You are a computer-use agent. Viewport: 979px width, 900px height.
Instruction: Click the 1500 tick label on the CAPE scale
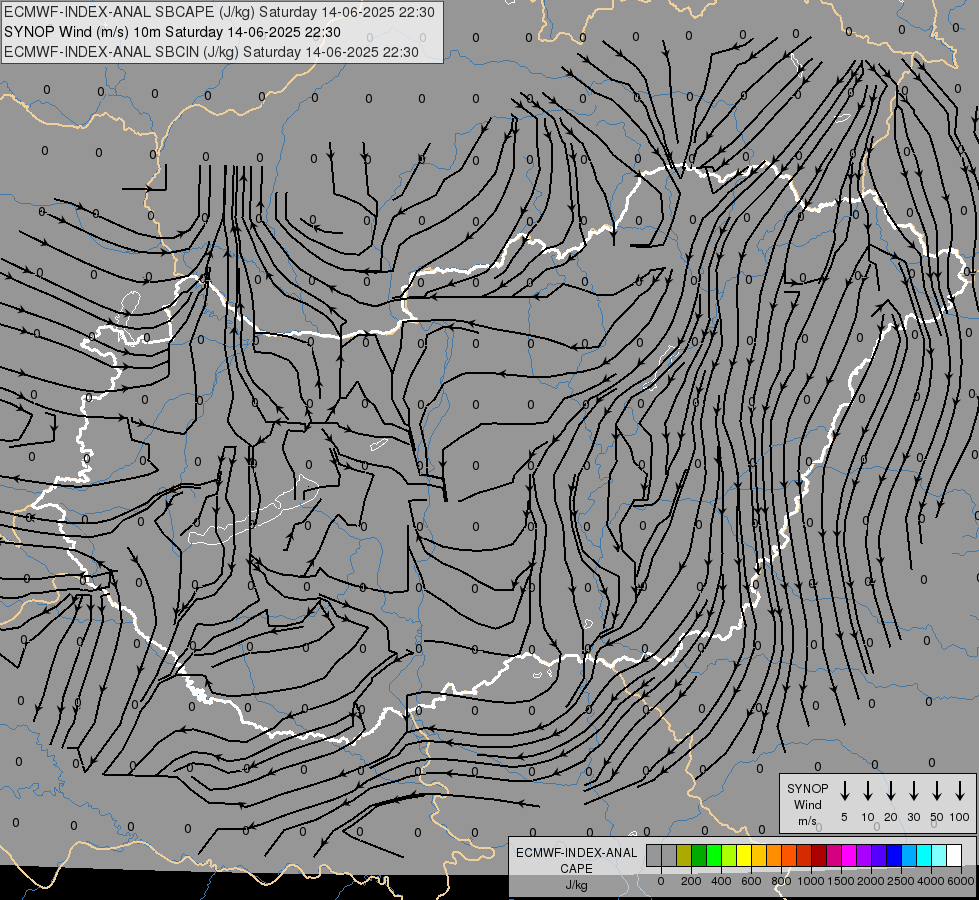tap(841, 881)
